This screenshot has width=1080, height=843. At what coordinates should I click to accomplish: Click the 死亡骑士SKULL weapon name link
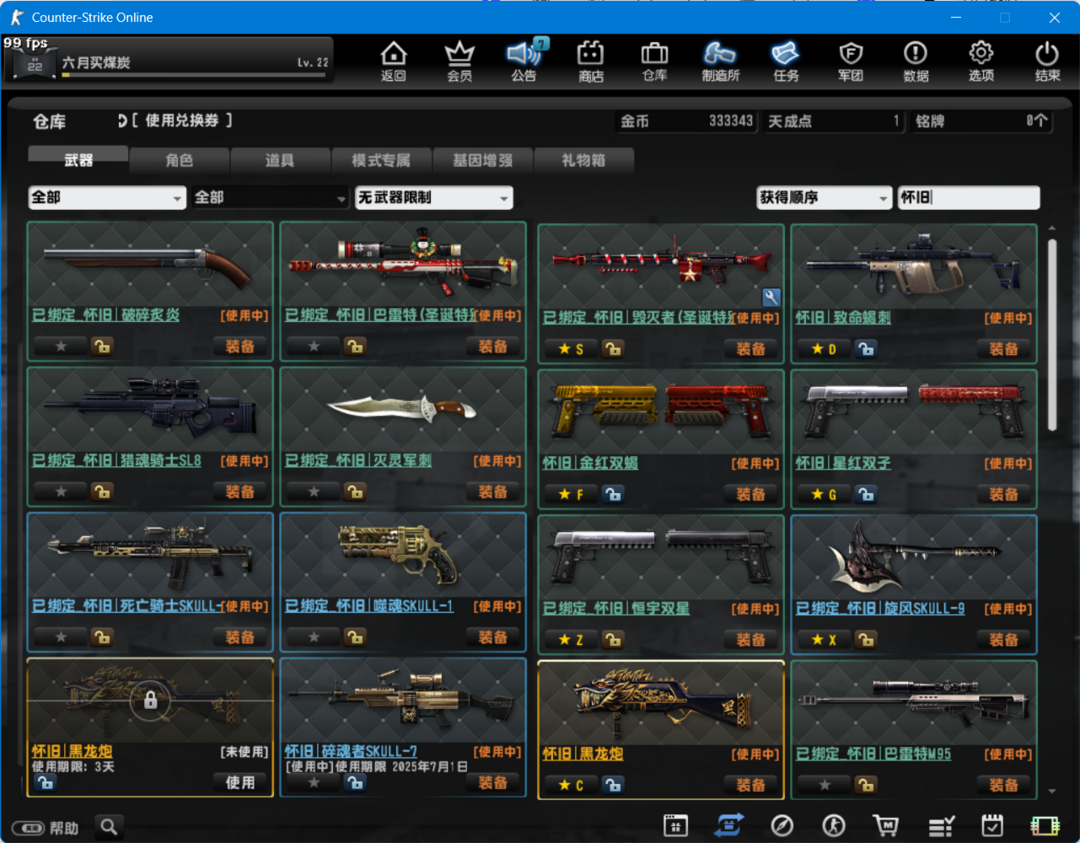[x=128, y=606]
